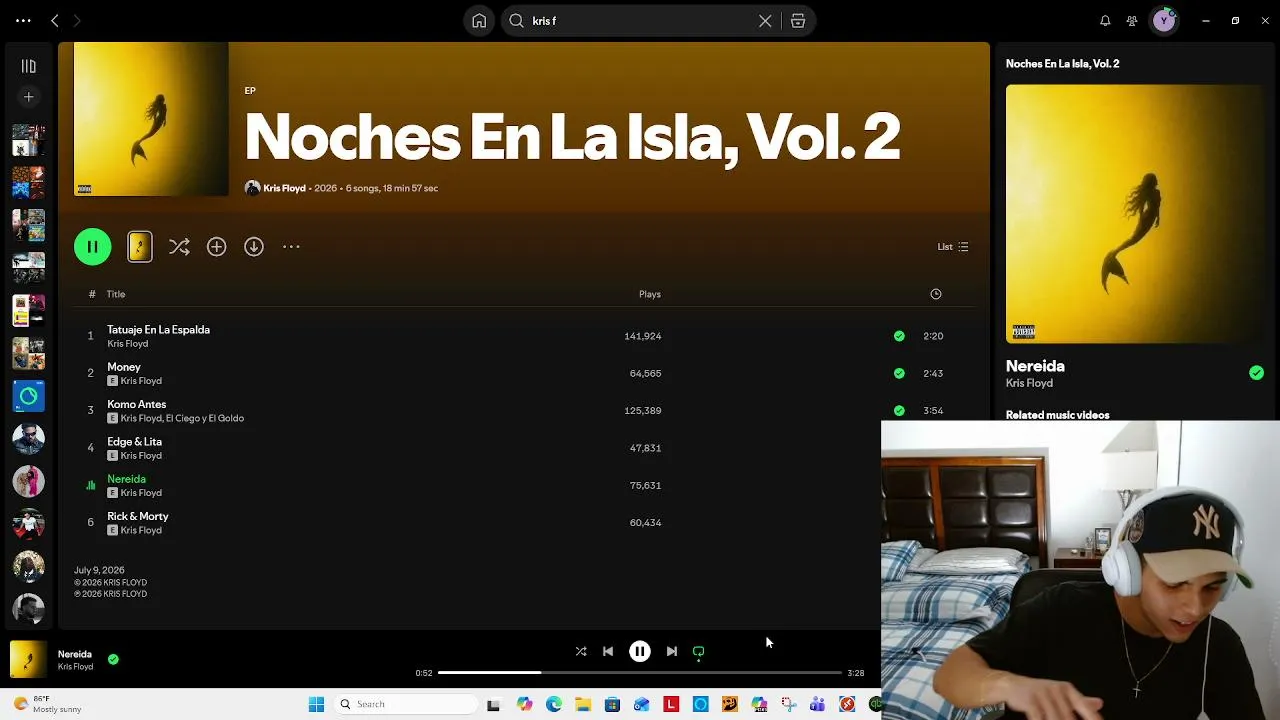1280x720 pixels.
Task: Pause playback in the bottom player
Action: coord(640,651)
